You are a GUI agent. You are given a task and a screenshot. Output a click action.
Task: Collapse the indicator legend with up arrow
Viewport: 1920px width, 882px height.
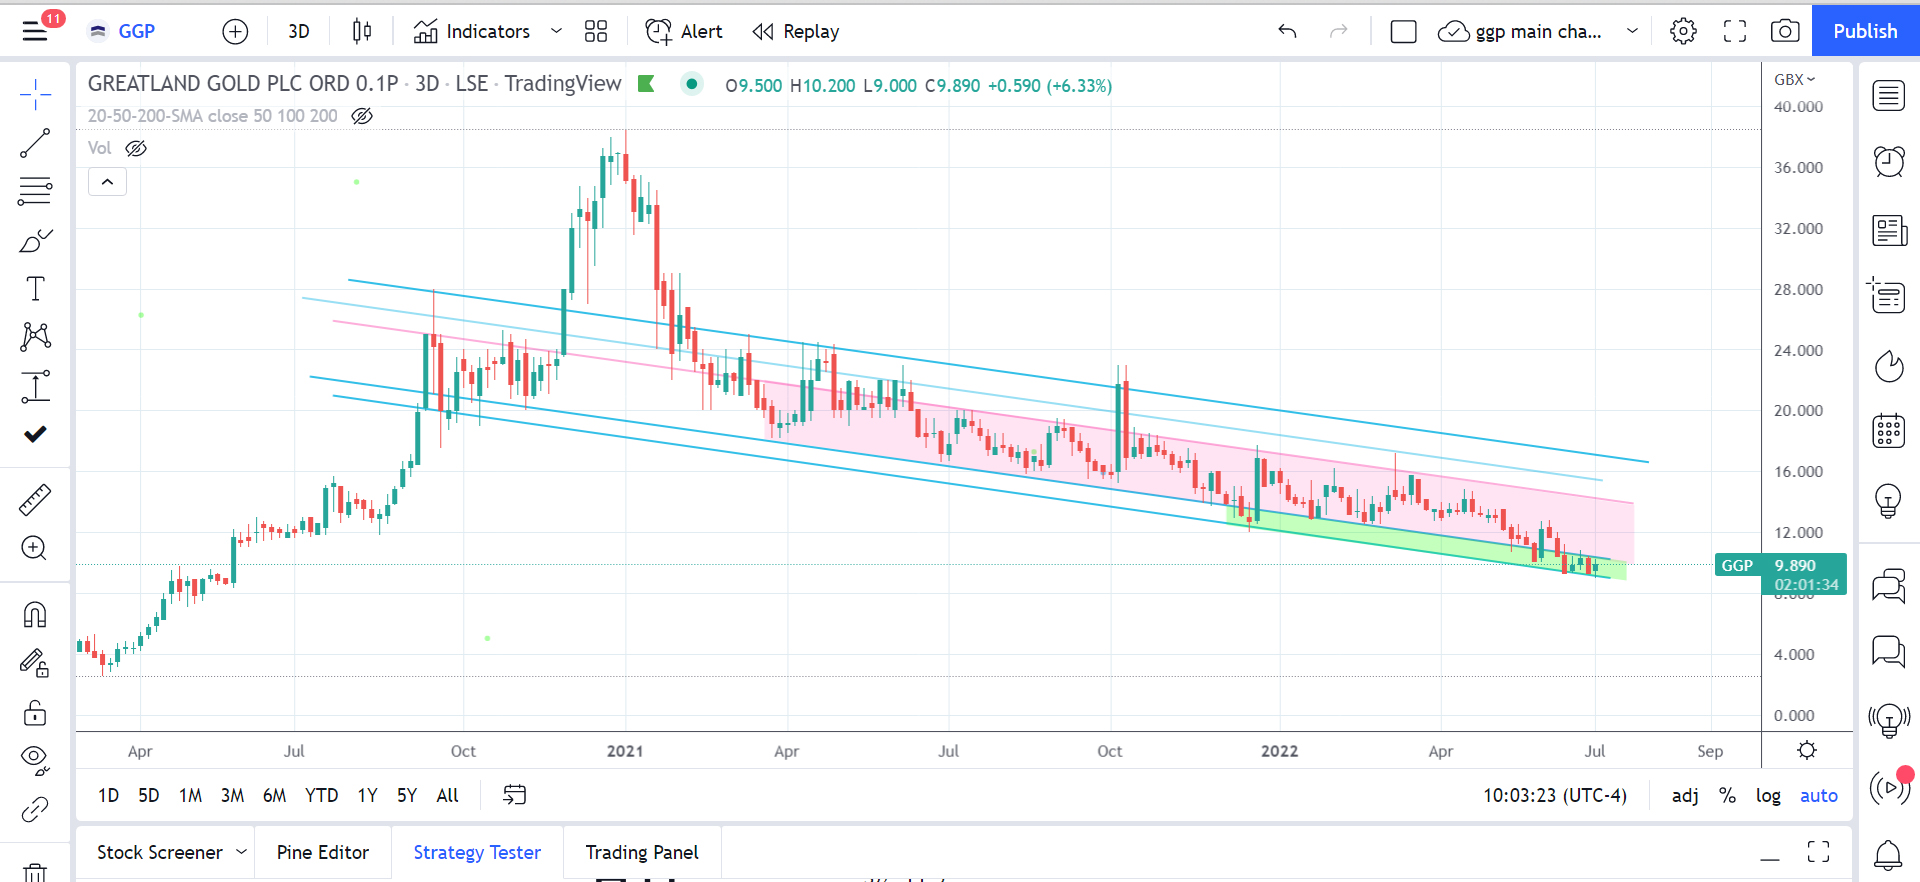pos(107,182)
